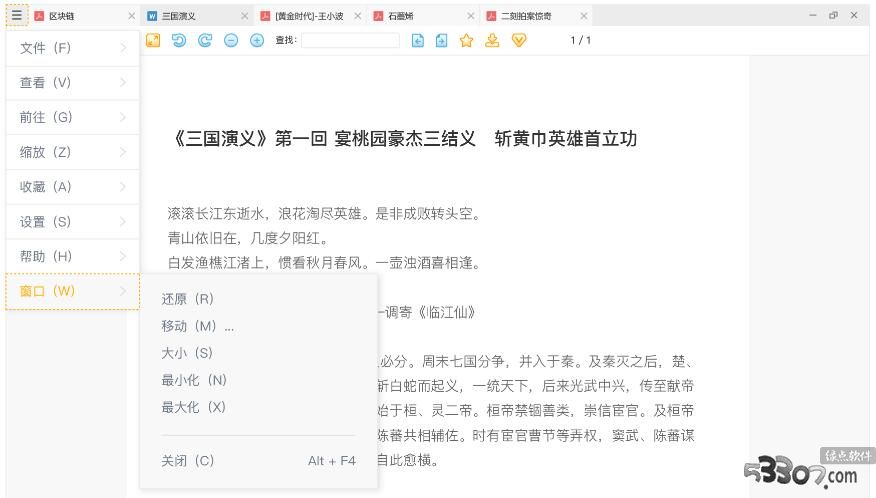Rotate the page clockwise
Viewport: 876px width, 498px height.
(205, 40)
